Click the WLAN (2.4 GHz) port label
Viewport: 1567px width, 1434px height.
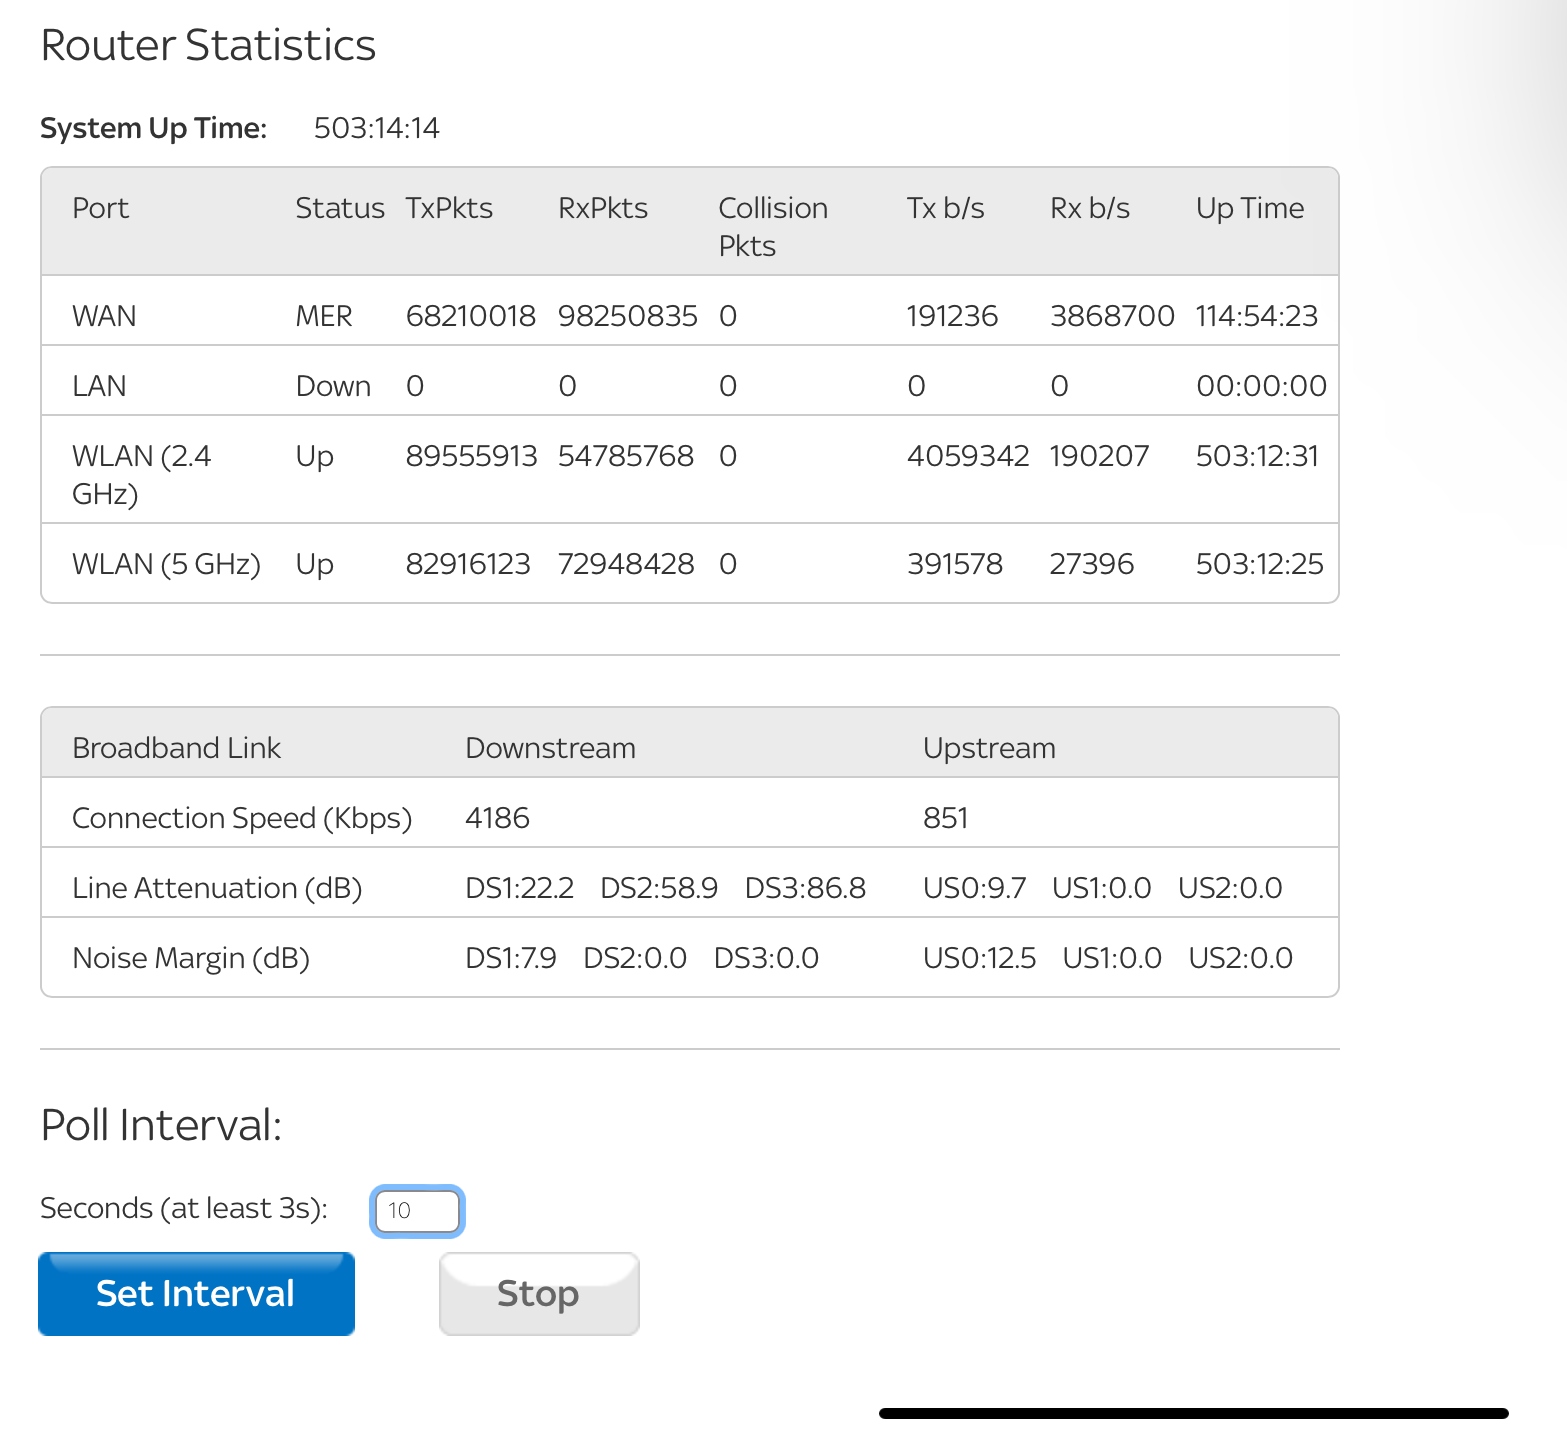[x=141, y=474]
